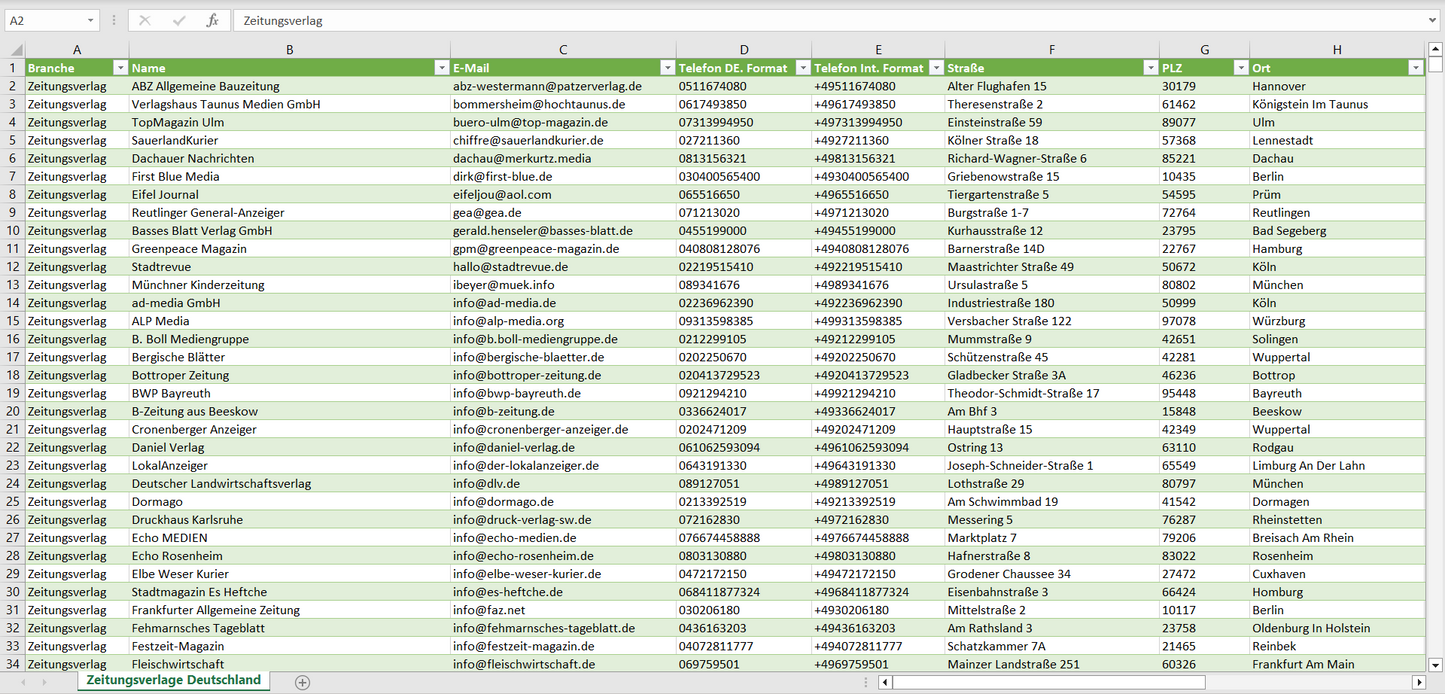
Task: Select the row 12 header
Action: click(x=12, y=267)
